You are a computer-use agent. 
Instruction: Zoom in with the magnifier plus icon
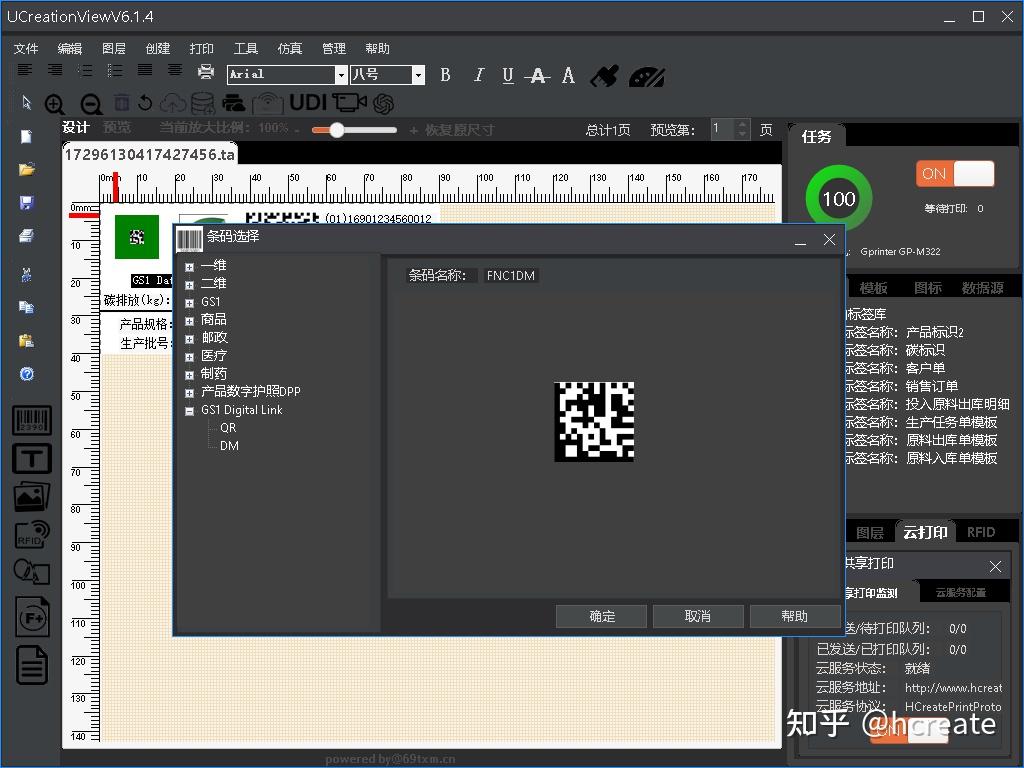pos(55,104)
